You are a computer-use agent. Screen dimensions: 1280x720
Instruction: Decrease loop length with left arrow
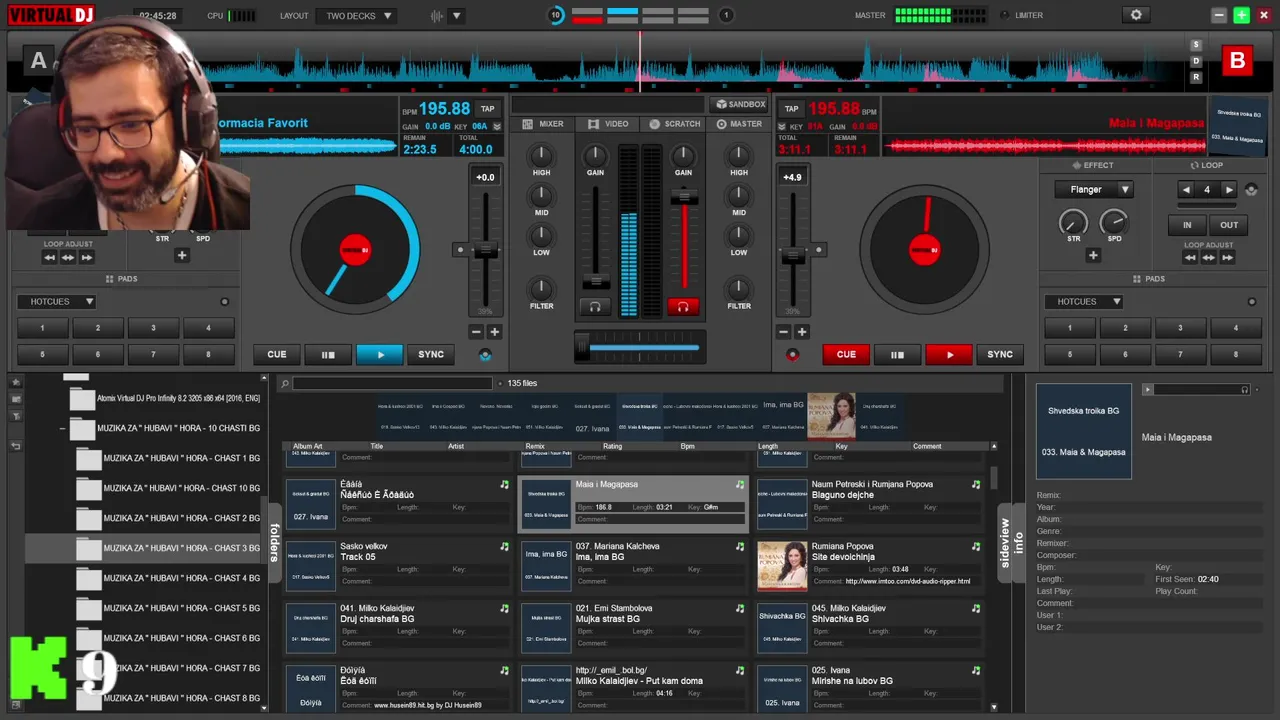click(x=1186, y=190)
